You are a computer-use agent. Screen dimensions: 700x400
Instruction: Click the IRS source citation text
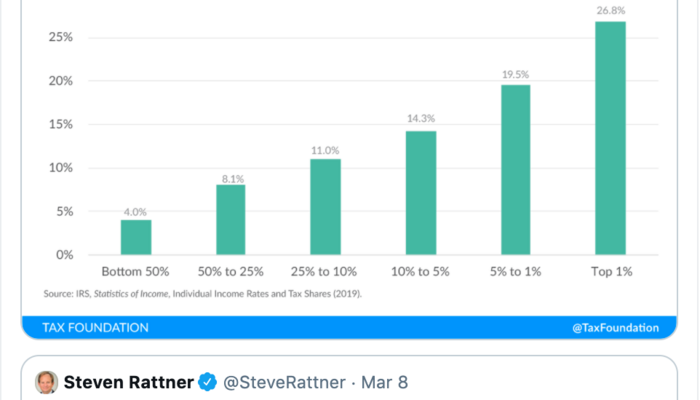202,294
